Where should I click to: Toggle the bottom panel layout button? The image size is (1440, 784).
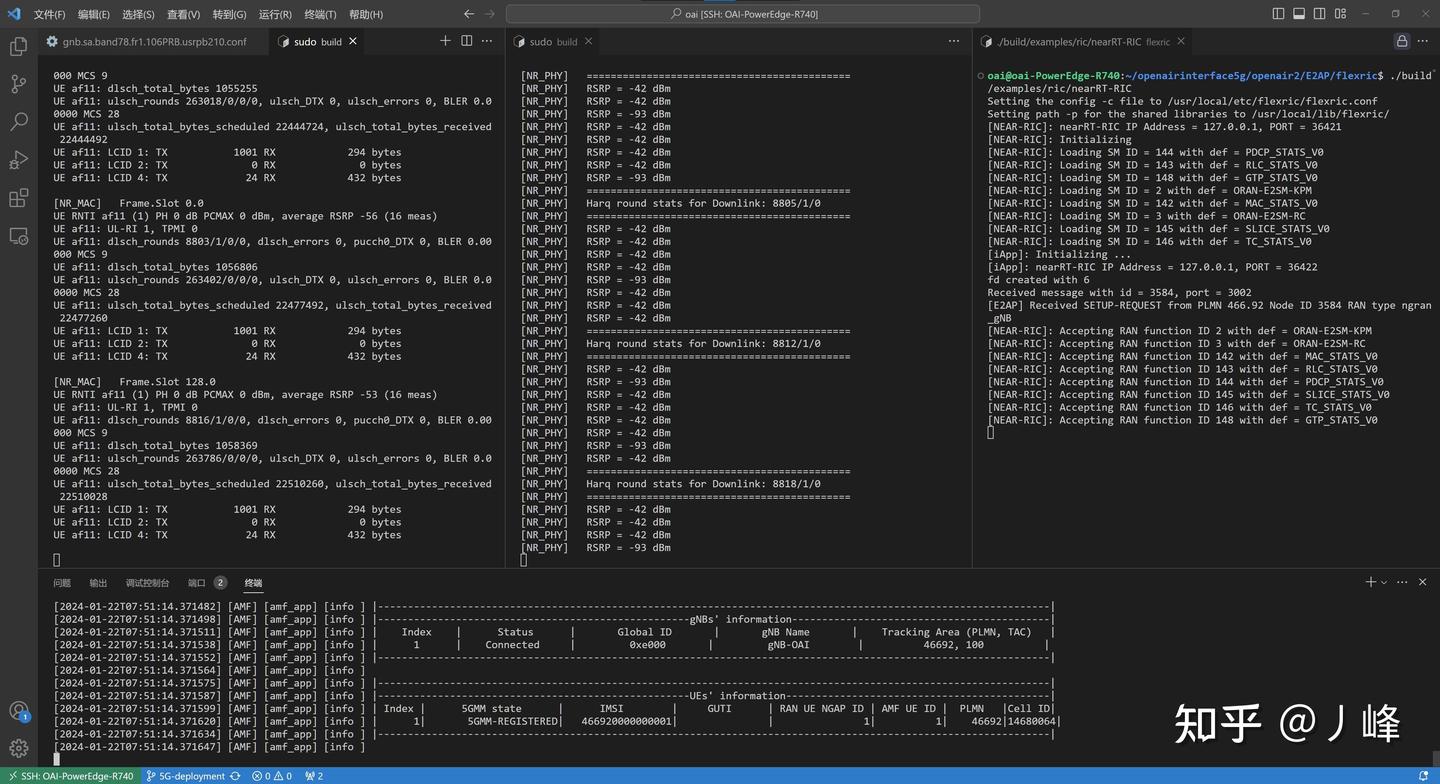1299,14
